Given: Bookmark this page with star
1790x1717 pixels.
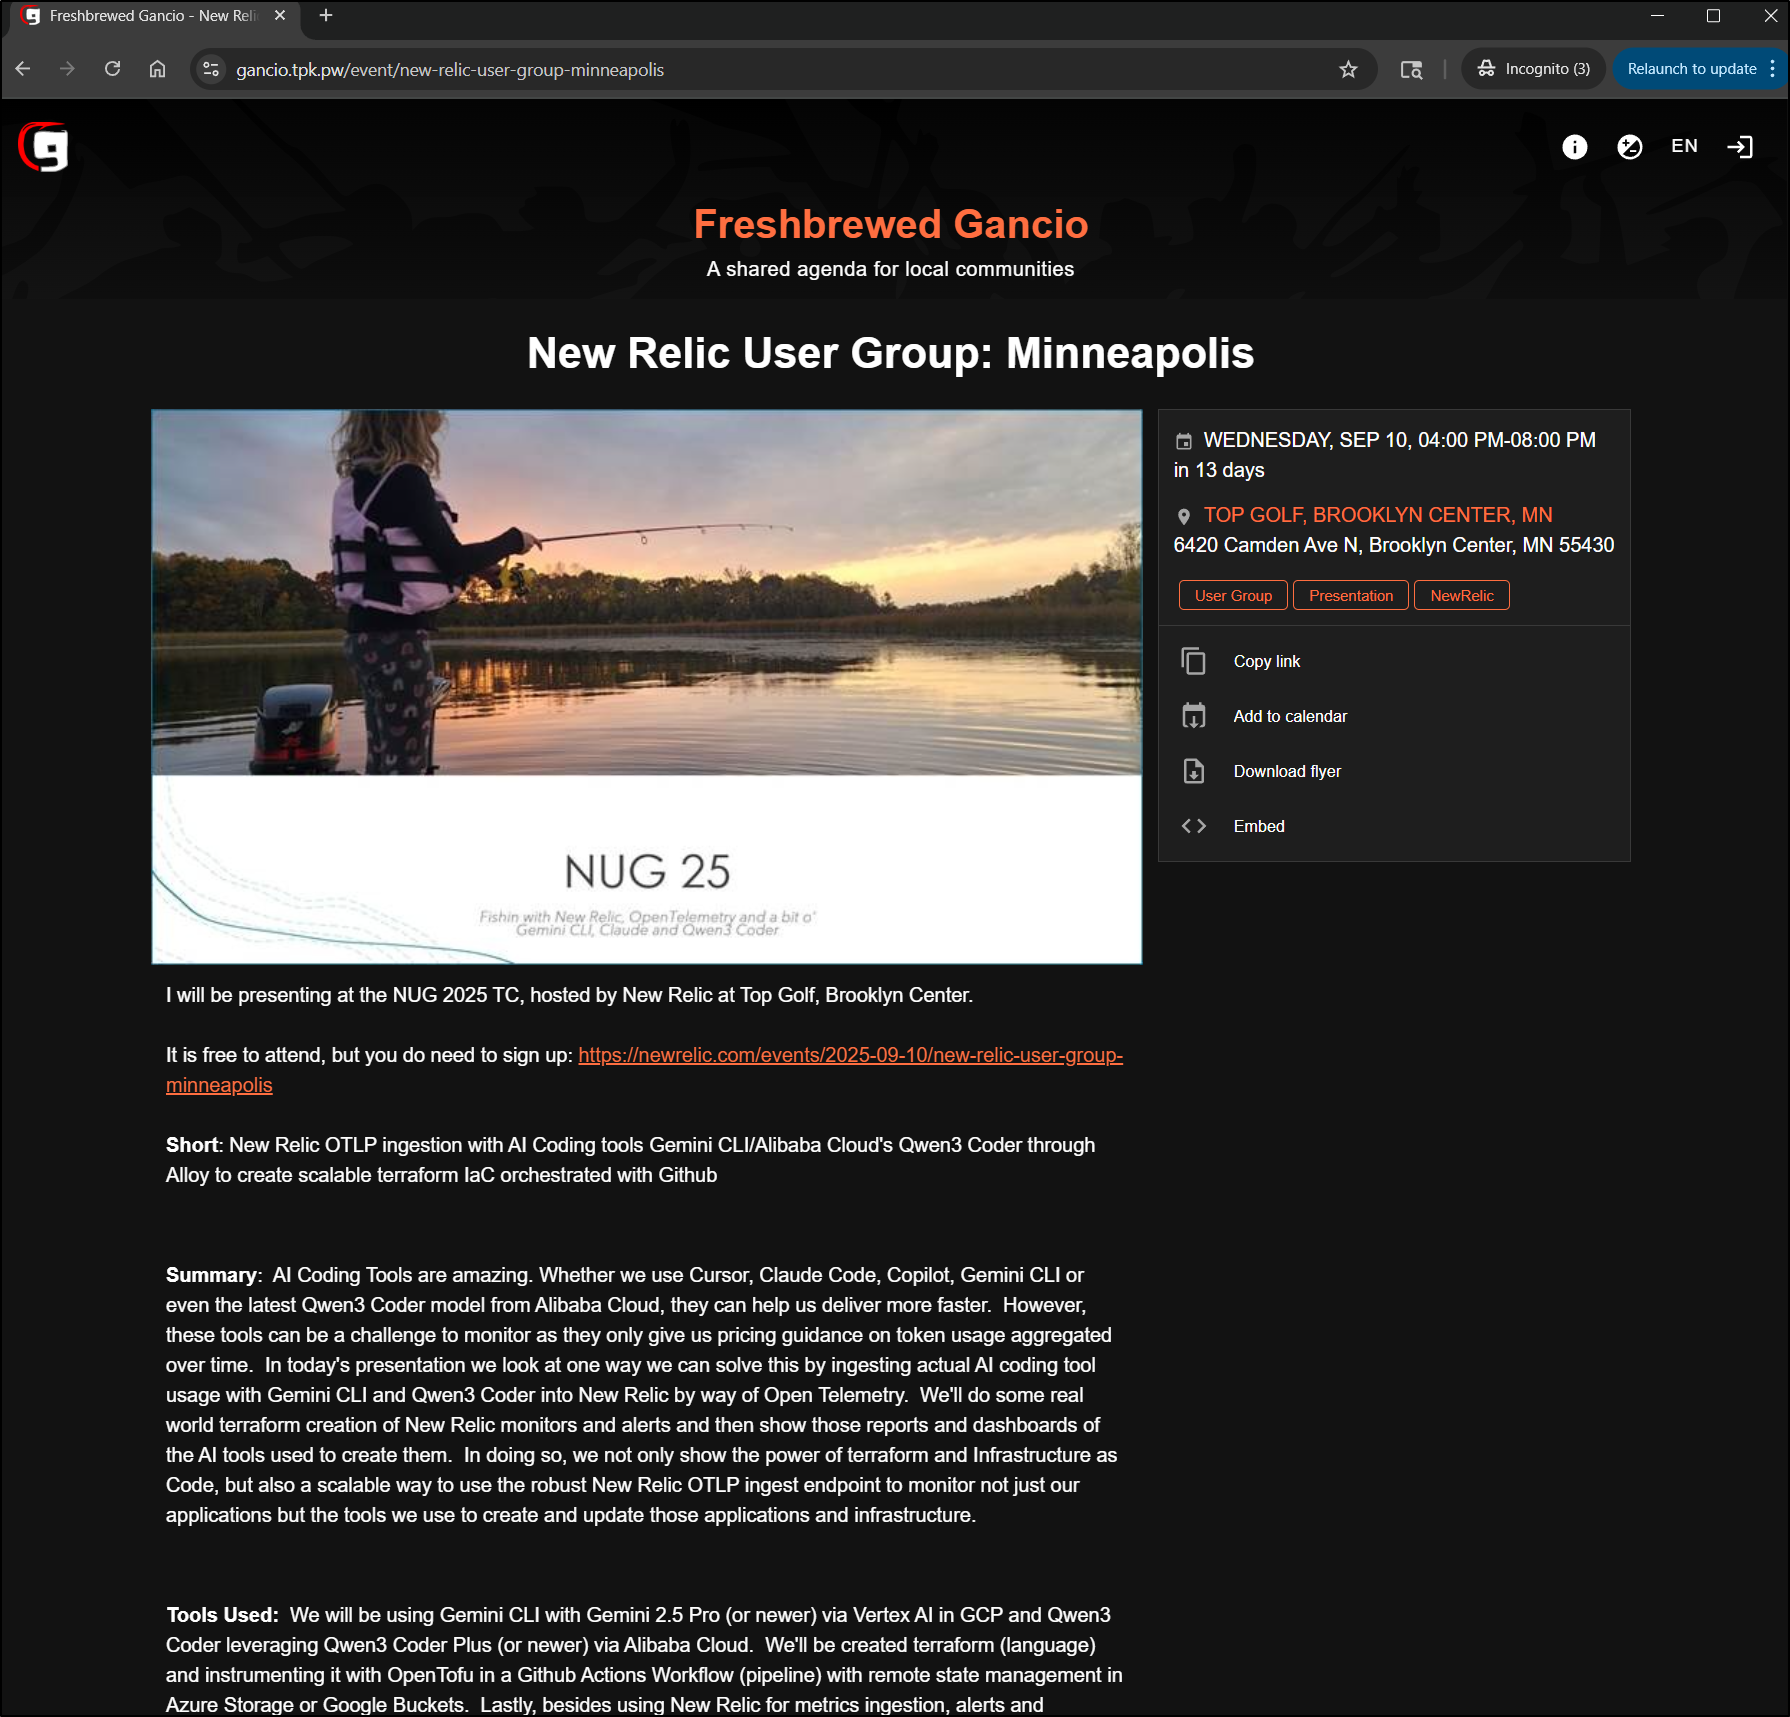Looking at the screenshot, I should pos(1348,69).
